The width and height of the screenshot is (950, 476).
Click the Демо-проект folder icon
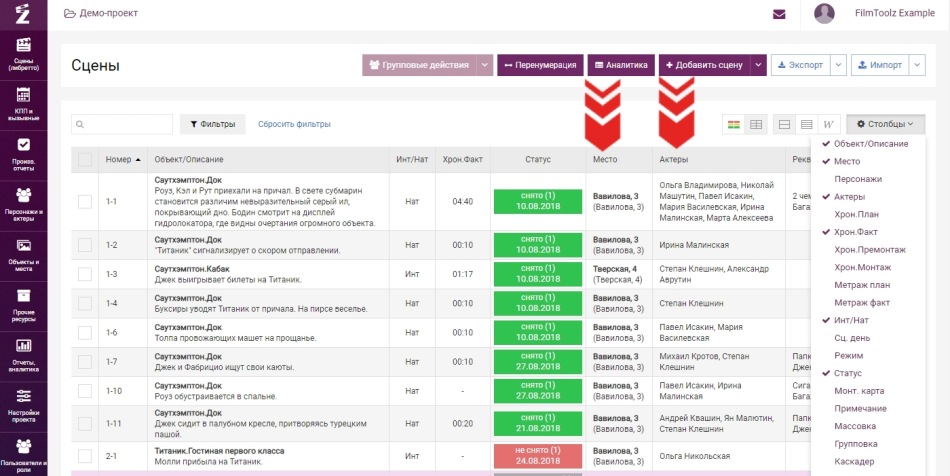point(70,13)
